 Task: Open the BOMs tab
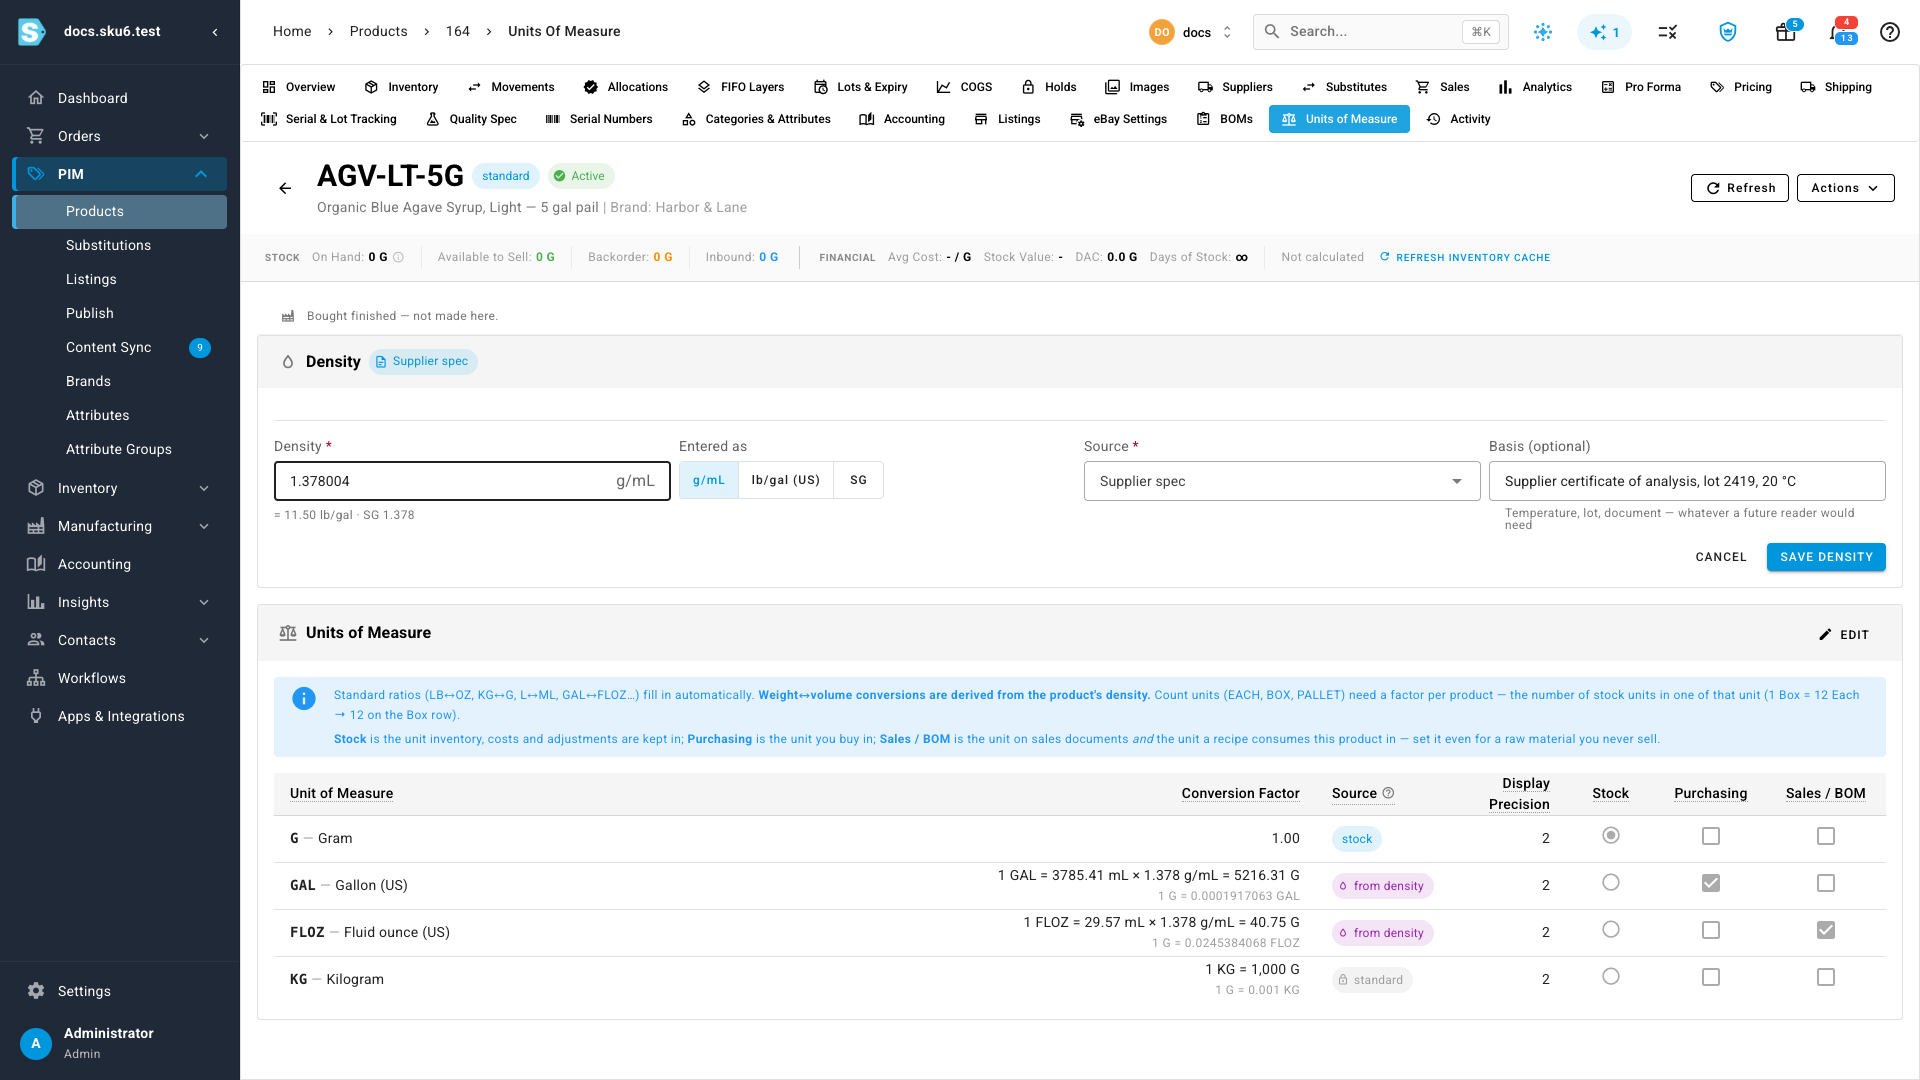click(x=1224, y=119)
